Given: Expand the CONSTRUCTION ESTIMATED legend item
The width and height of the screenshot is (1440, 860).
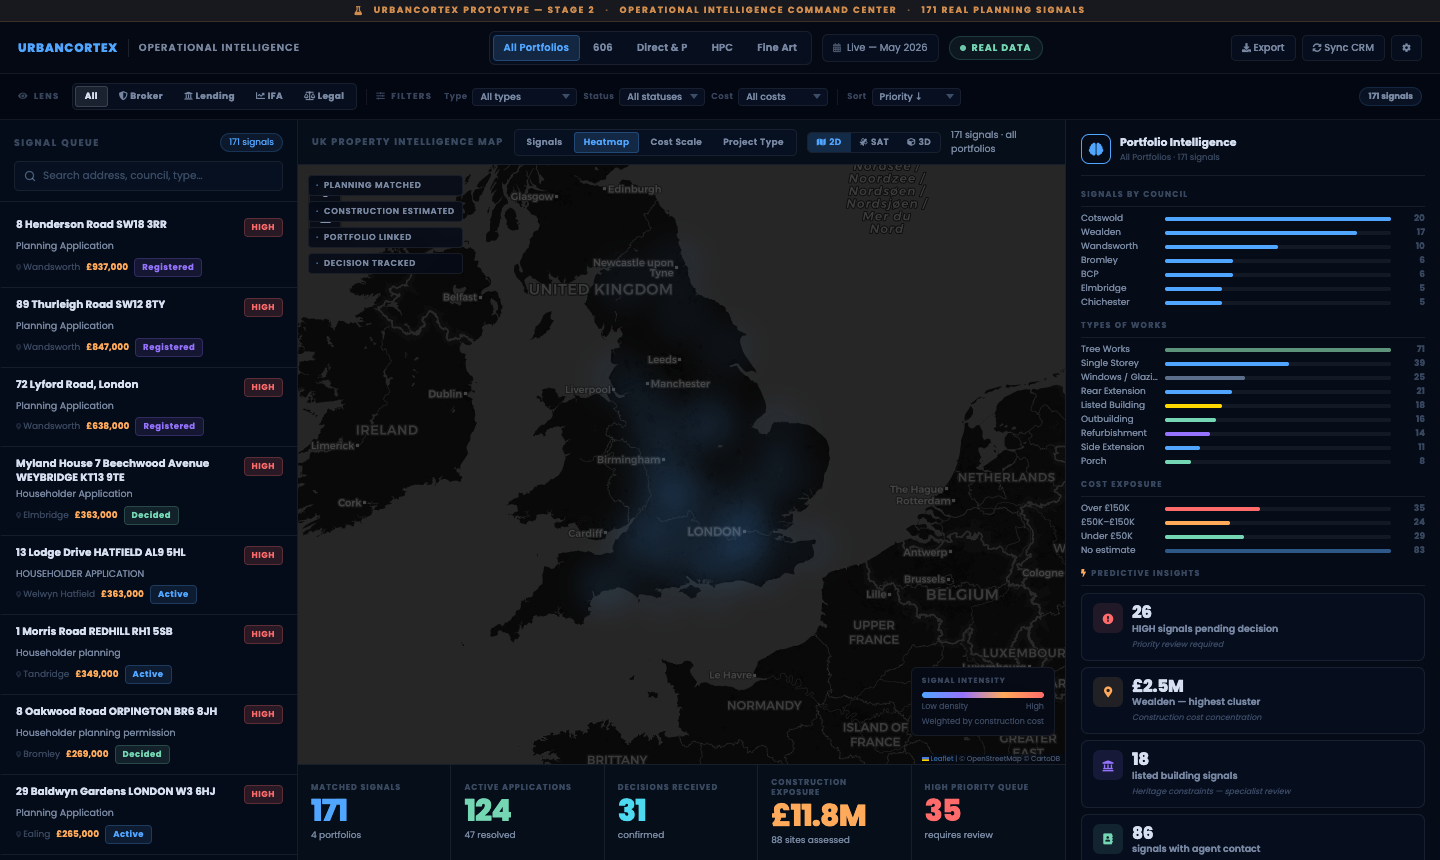Looking at the screenshot, I should (x=386, y=212).
